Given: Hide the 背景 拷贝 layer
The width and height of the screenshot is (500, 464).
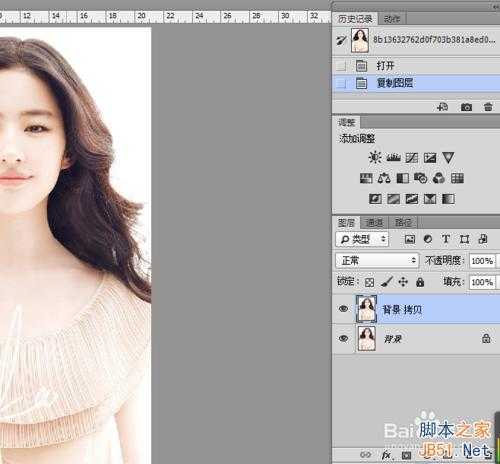Looking at the screenshot, I should (x=343, y=309).
